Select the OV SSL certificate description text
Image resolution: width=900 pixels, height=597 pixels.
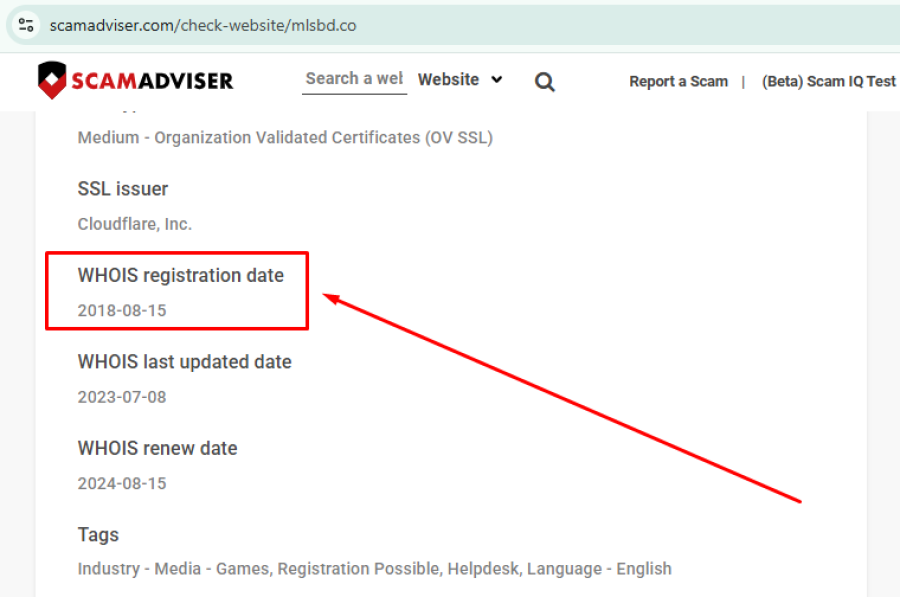pyautogui.click(x=285, y=138)
